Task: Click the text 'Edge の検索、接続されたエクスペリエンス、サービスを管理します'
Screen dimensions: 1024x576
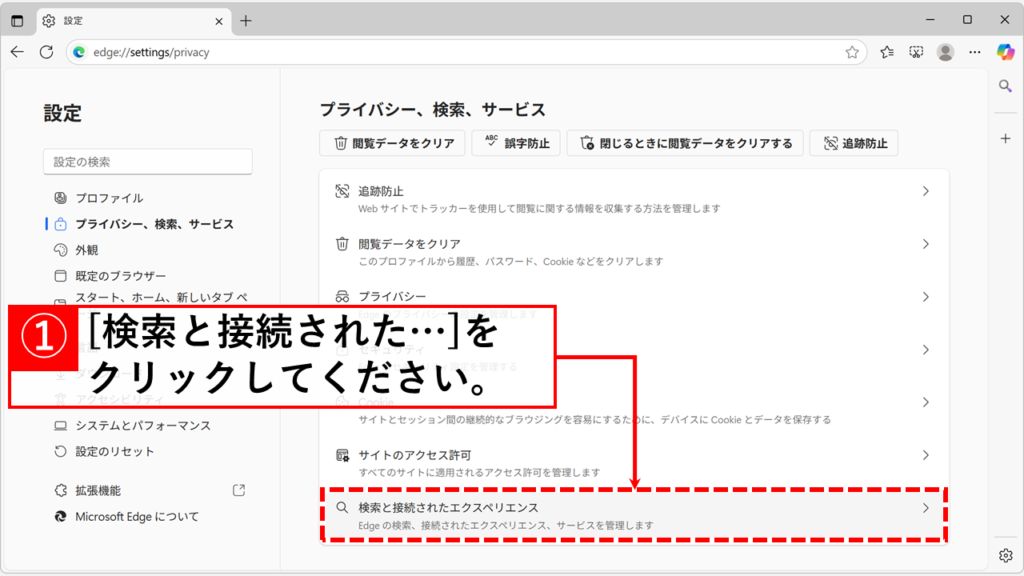Action: (505, 525)
